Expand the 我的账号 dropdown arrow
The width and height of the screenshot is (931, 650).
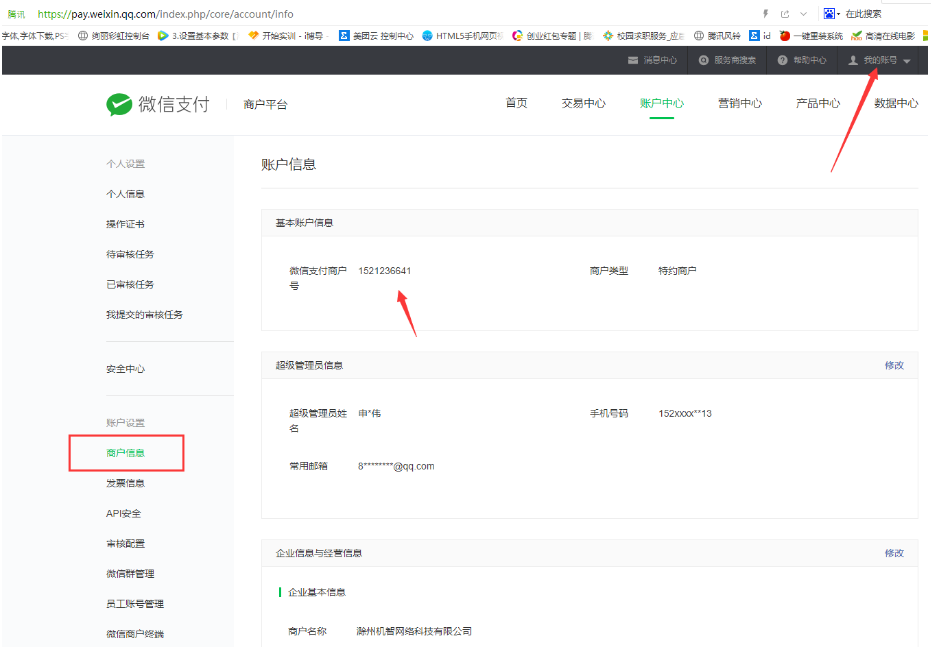907,61
